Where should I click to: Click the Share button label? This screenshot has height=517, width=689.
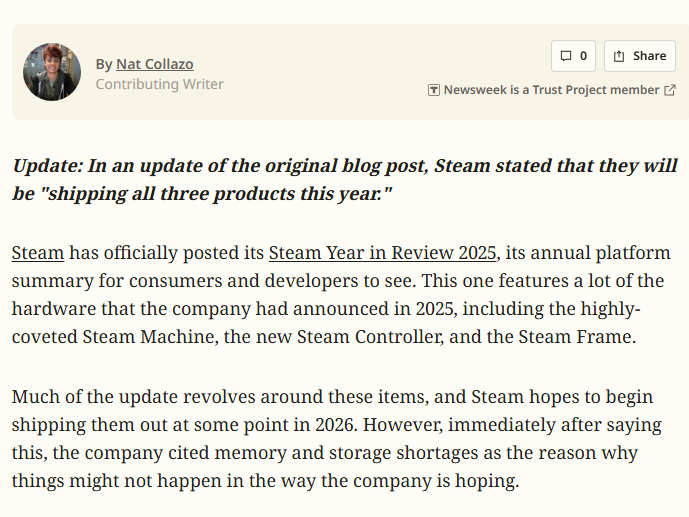coord(649,56)
